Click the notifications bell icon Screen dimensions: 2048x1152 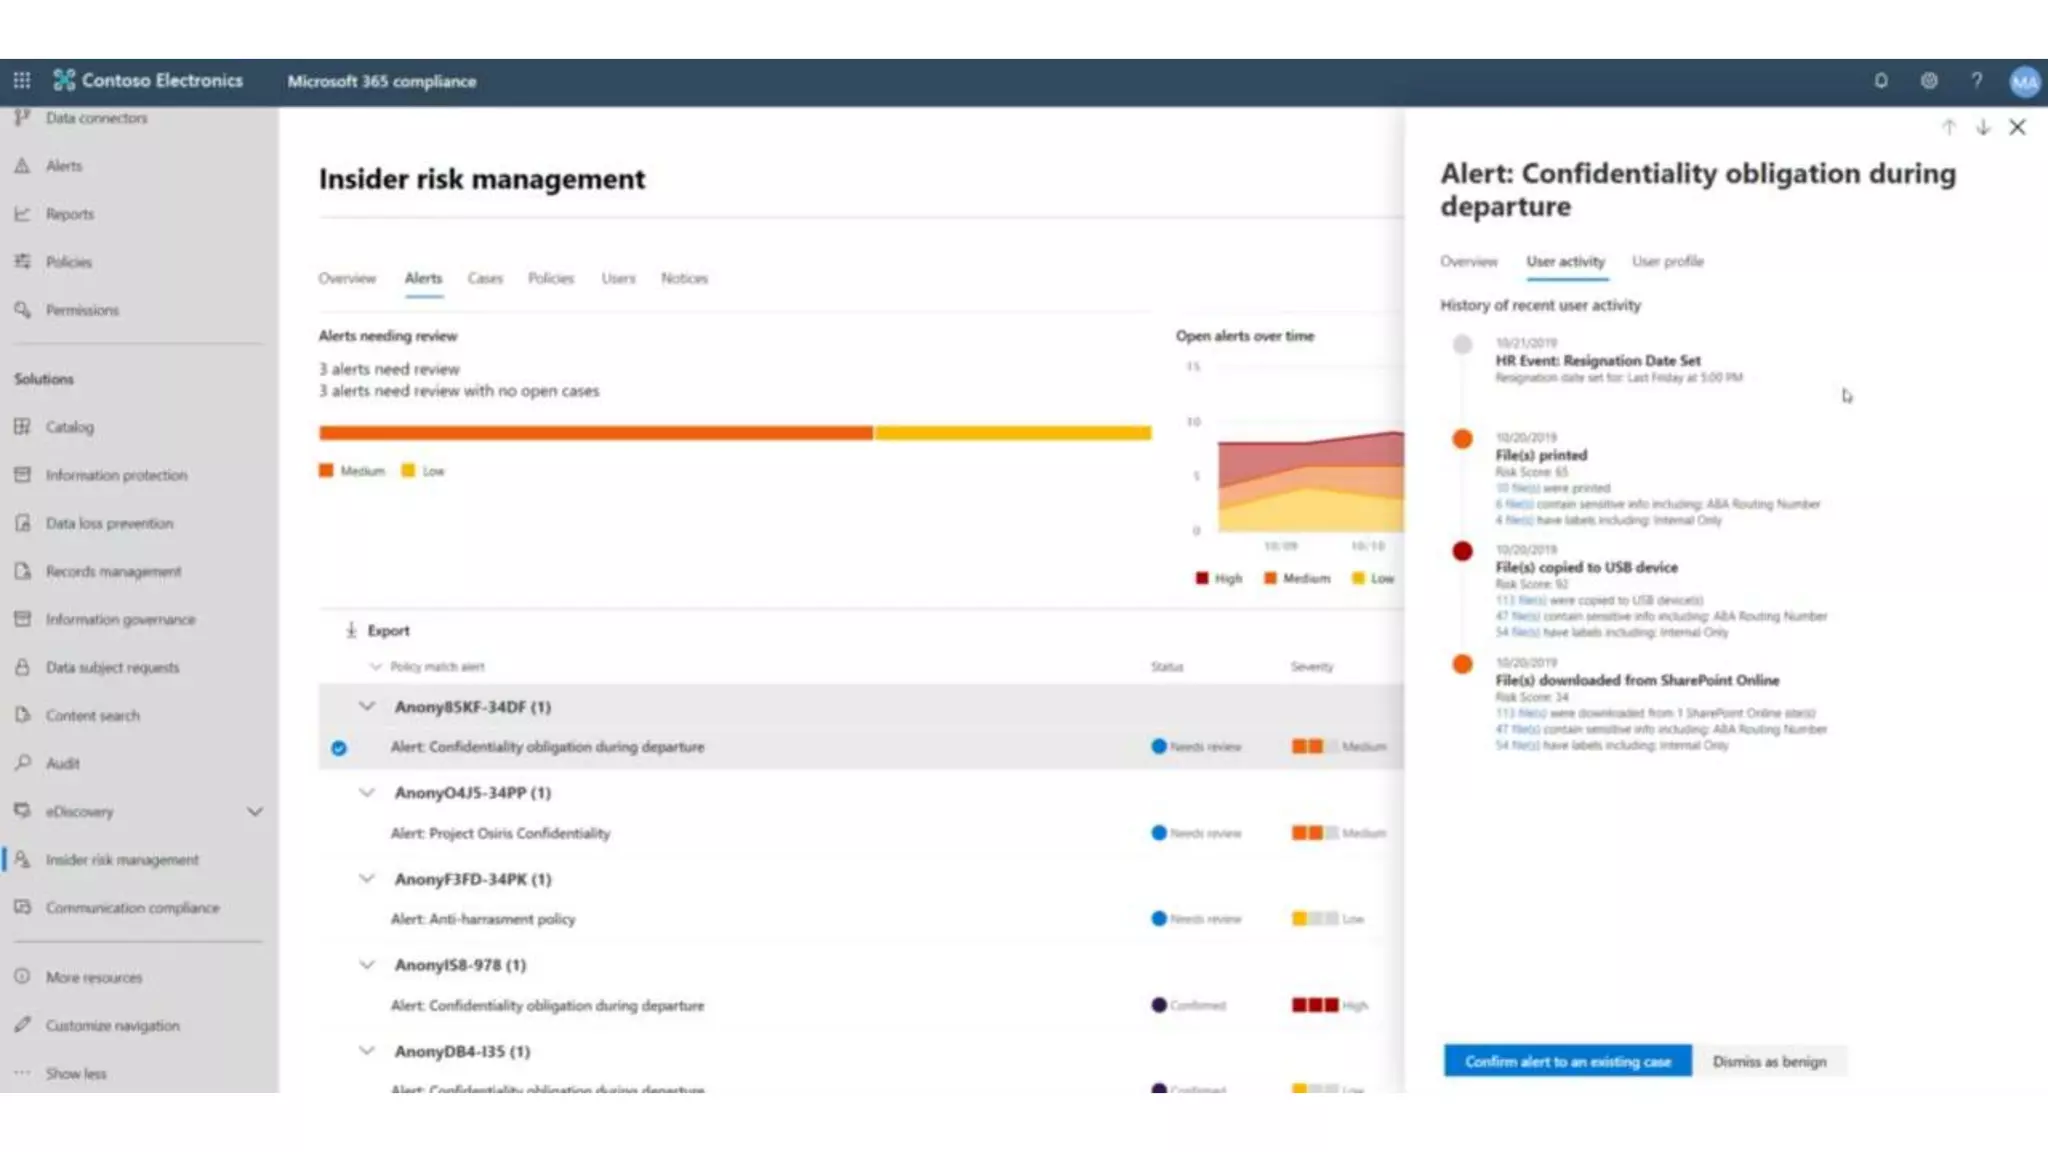[1881, 81]
